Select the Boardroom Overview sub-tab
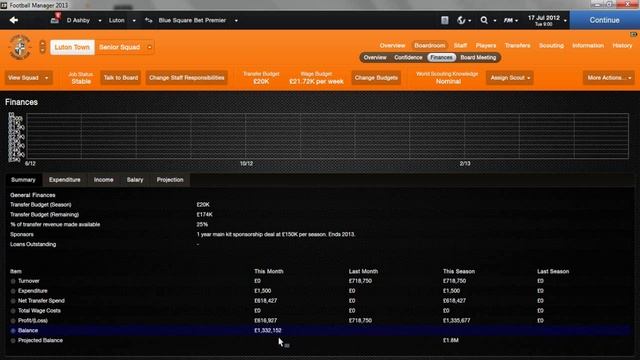The image size is (640, 360). (375, 58)
